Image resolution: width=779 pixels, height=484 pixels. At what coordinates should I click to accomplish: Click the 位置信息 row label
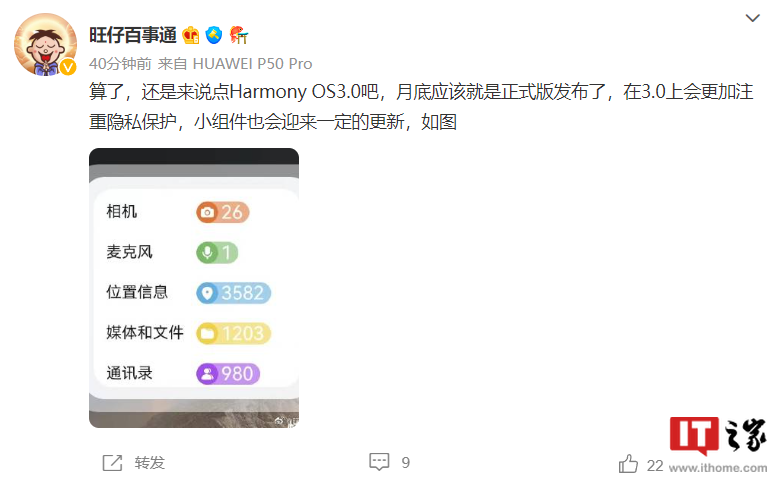tap(137, 292)
